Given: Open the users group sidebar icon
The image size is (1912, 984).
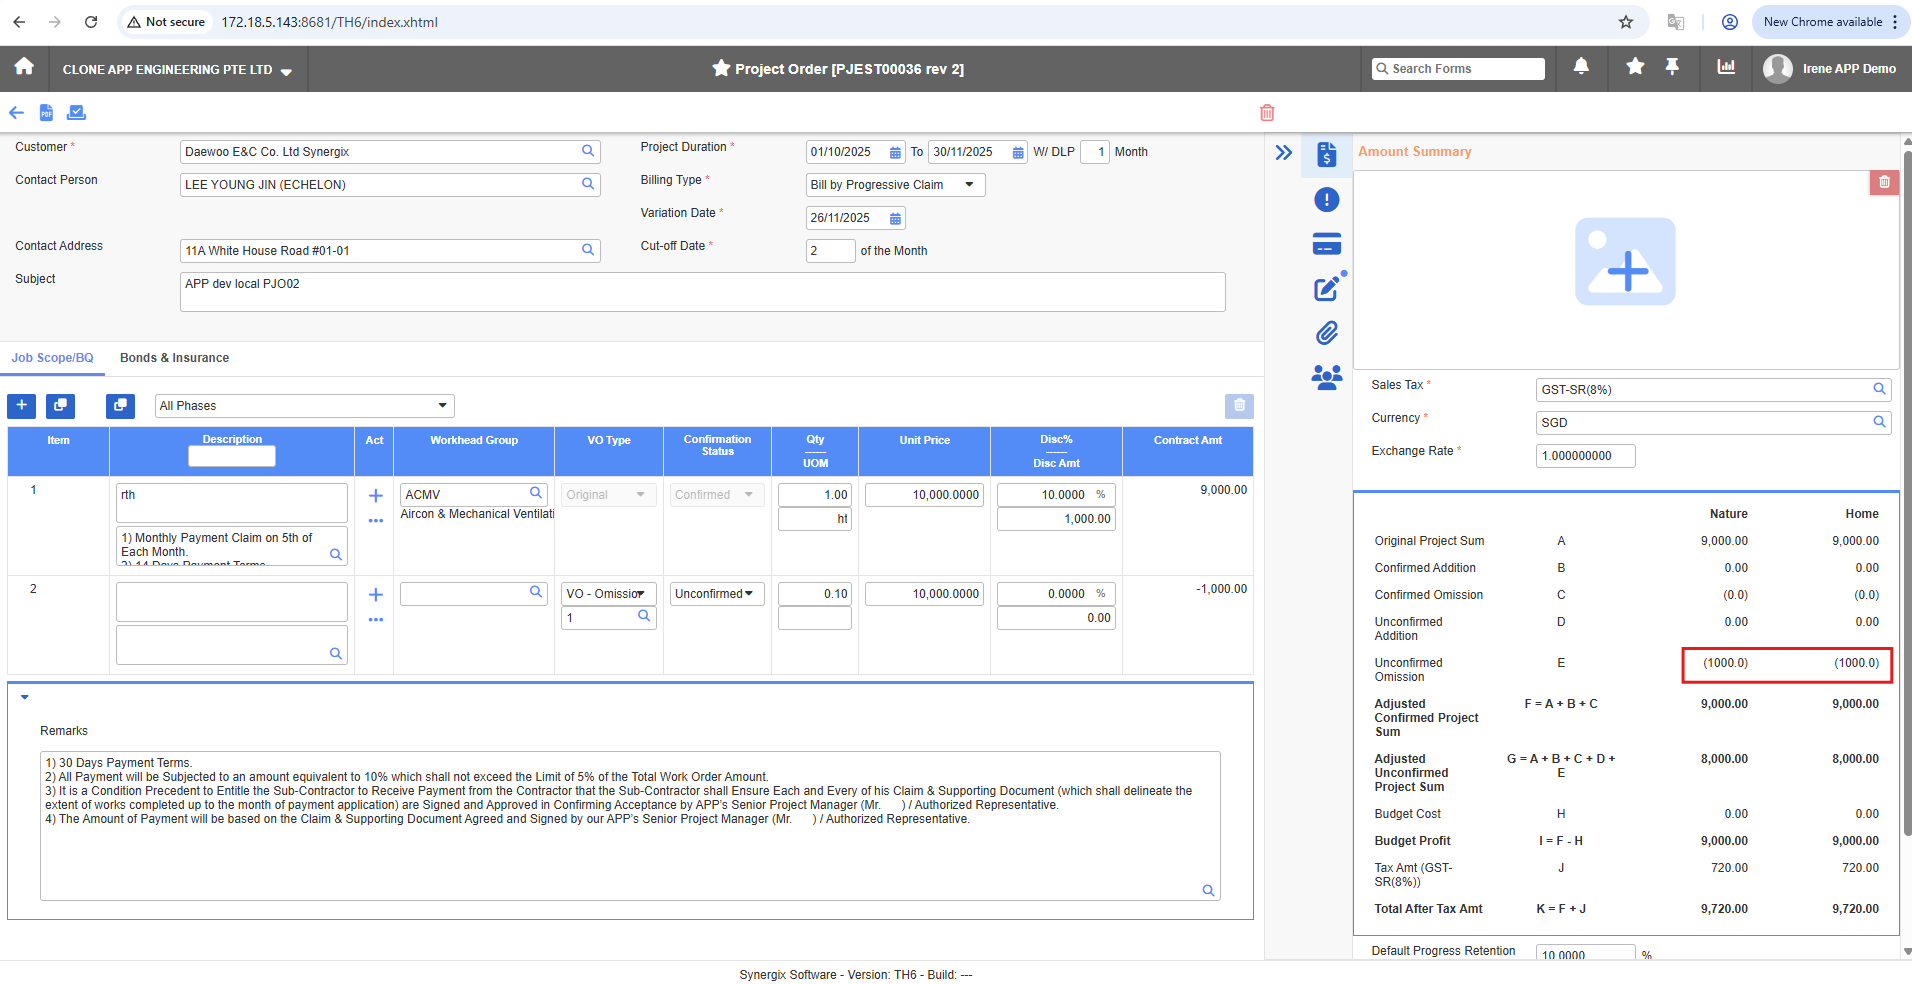Looking at the screenshot, I should (x=1327, y=377).
